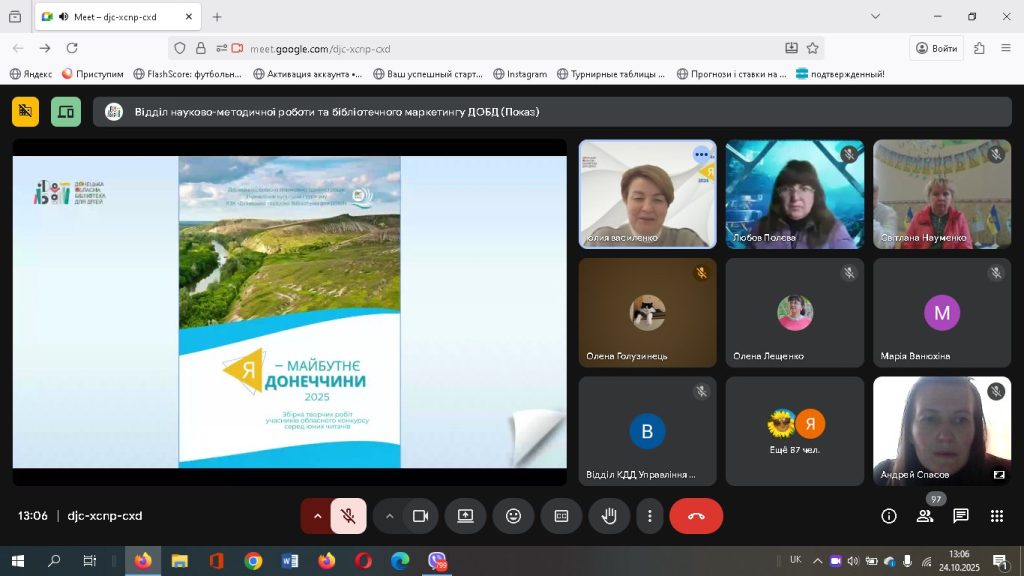Open Viber from the Windows taskbar
Image resolution: width=1024 pixels, height=576 pixels.
pos(437,561)
